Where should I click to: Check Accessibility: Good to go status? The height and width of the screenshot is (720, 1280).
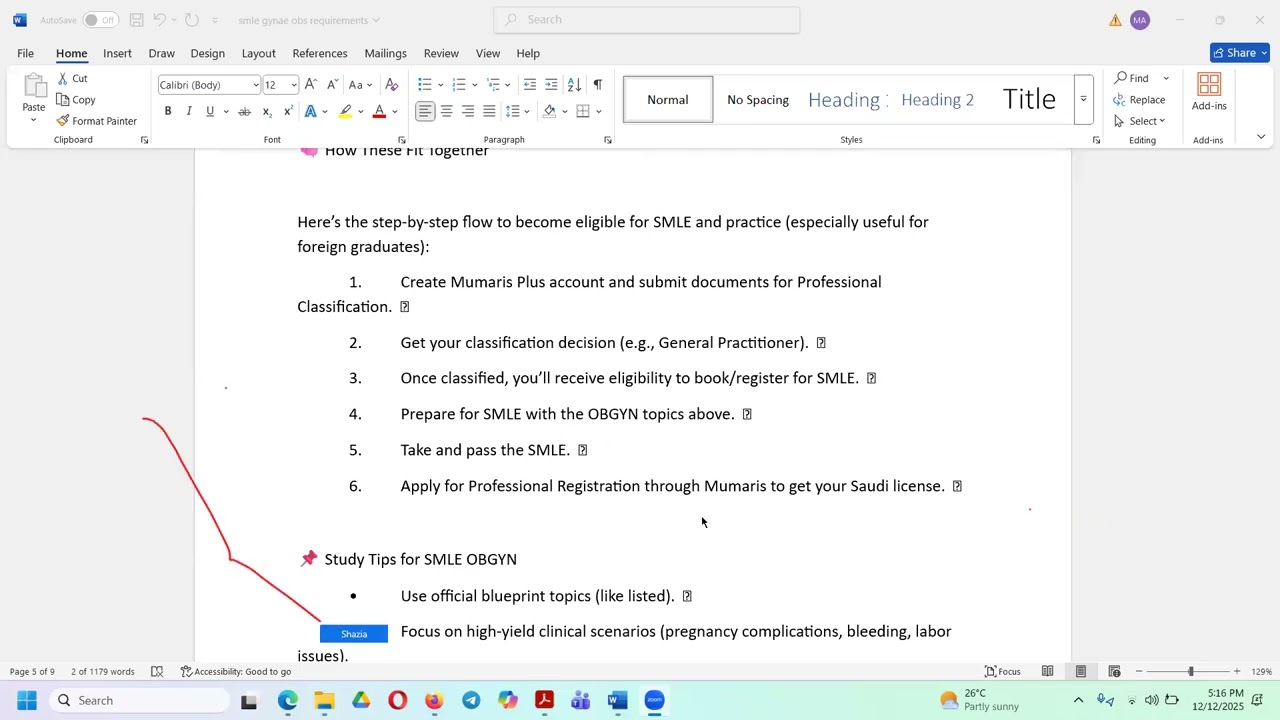[236, 671]
